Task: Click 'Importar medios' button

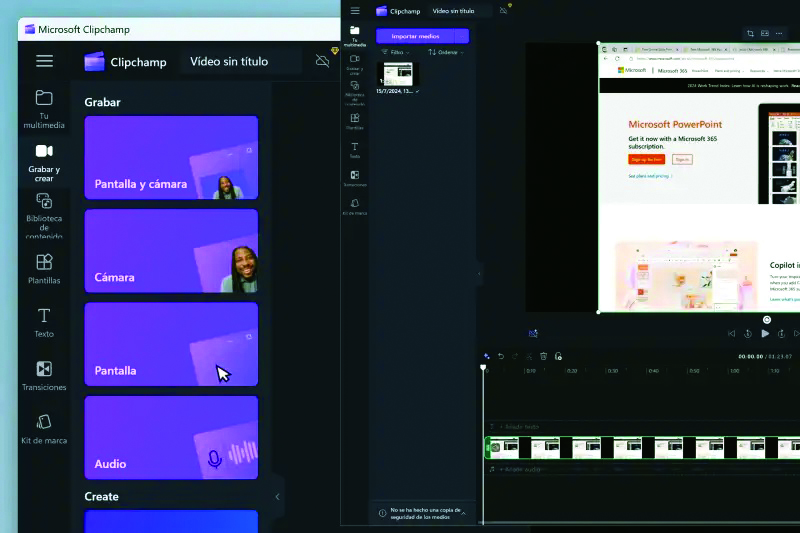Action: [x=415, y=36]
